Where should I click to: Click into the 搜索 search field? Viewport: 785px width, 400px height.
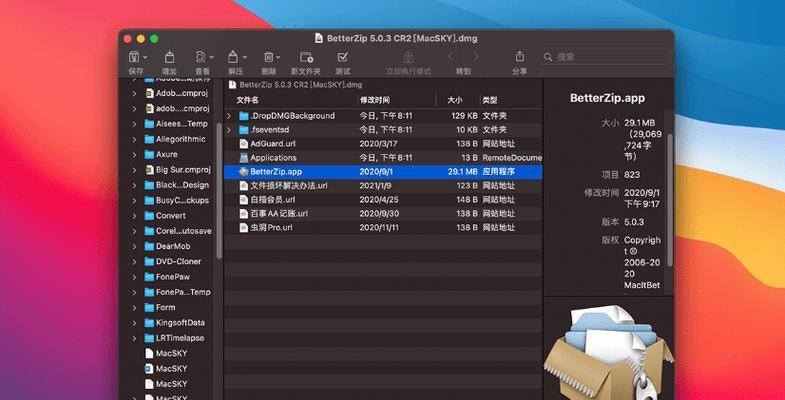(x=604, y=57)
